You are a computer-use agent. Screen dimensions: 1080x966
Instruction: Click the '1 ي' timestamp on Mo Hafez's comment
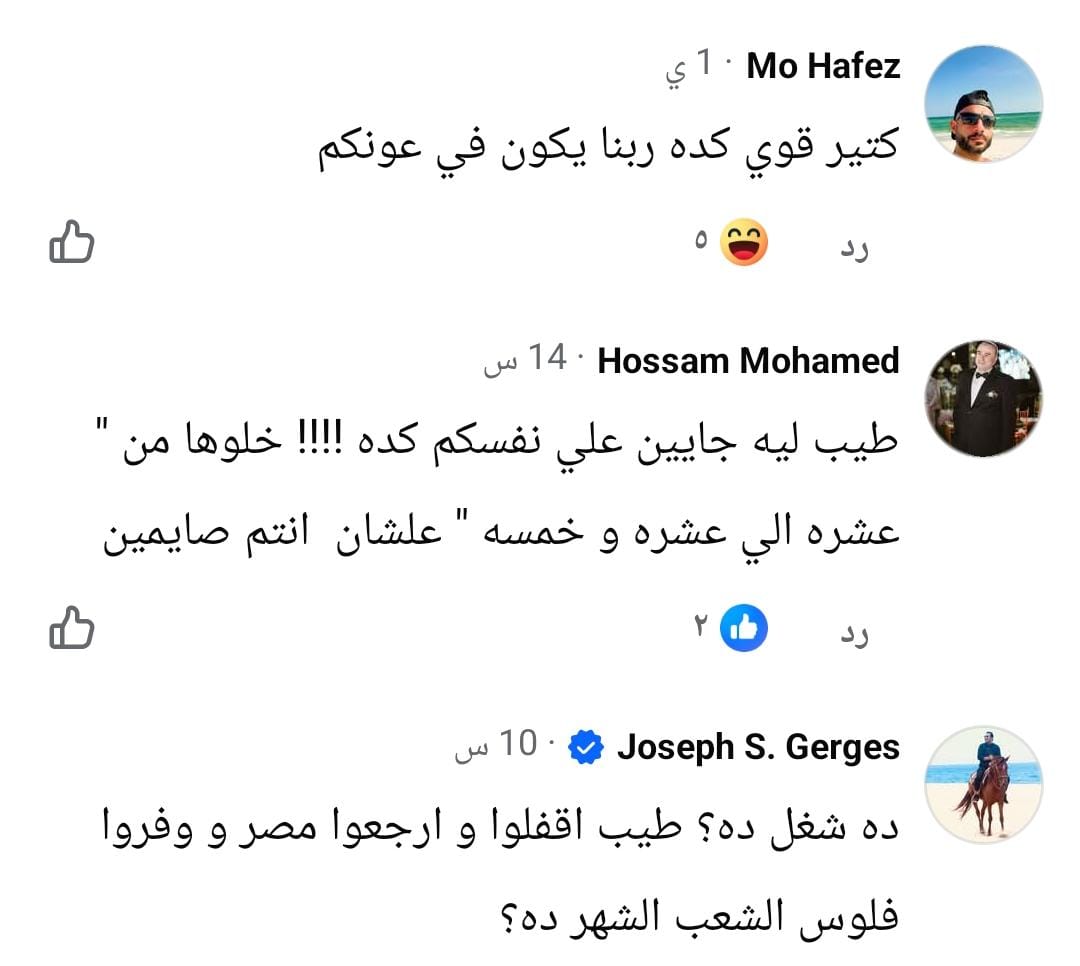click(691, 67)
